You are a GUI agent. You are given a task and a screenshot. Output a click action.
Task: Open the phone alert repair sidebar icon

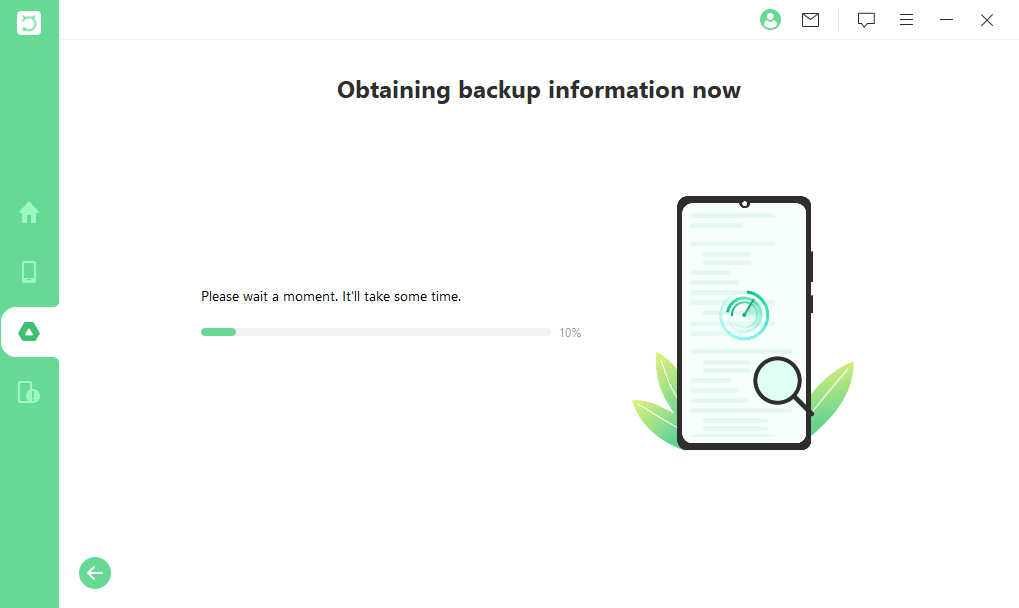(29, 392)
